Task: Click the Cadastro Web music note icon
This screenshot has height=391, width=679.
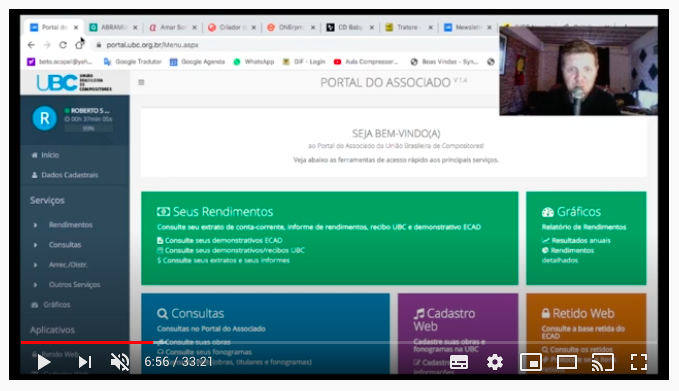Action: [x=419, y=313]
